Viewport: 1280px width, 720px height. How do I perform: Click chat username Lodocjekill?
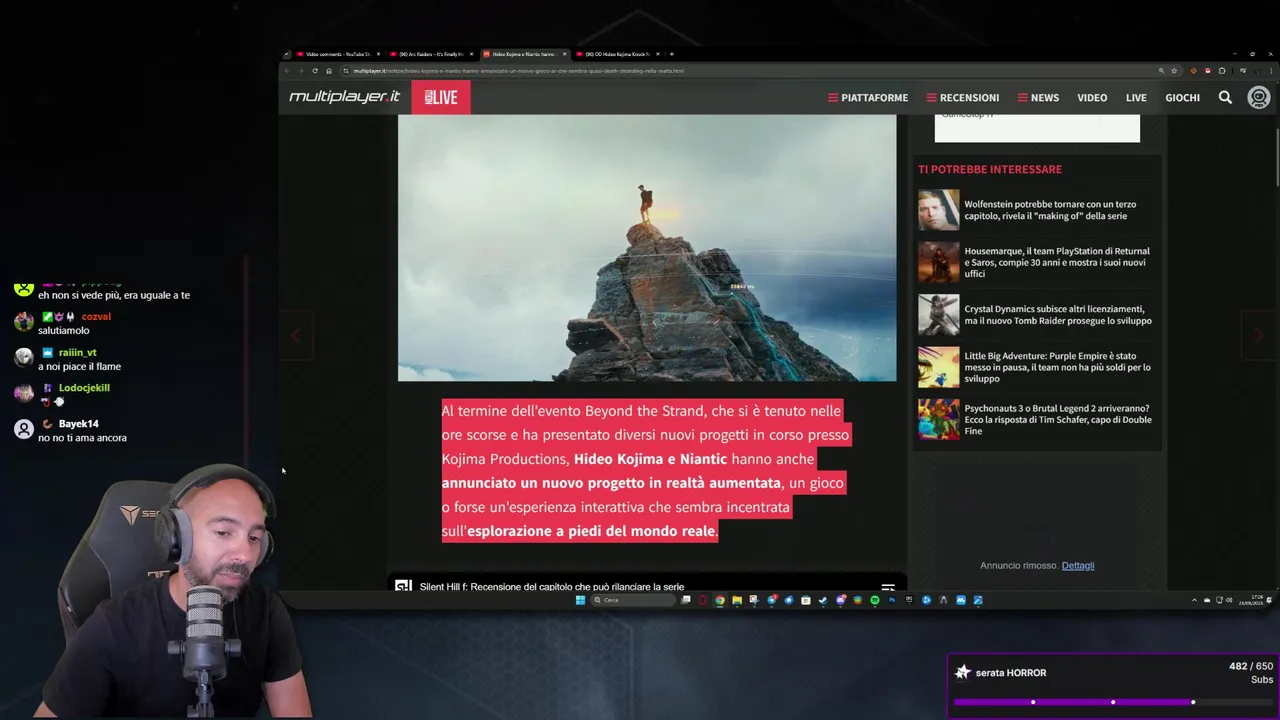[84, 387]
